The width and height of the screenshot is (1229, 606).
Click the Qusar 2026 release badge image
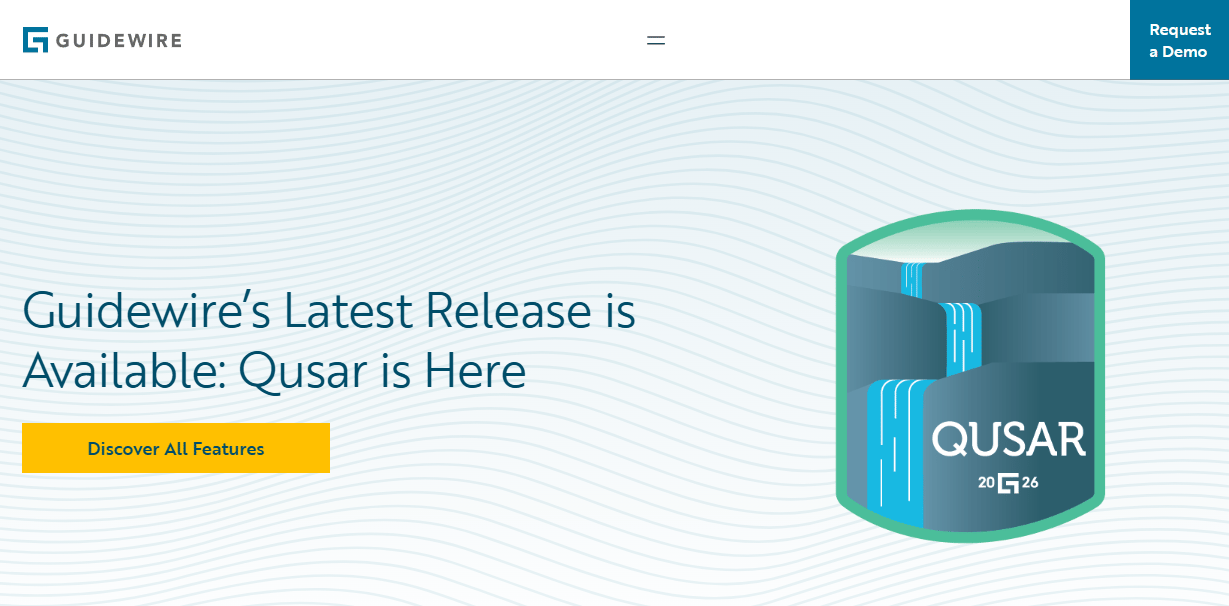970,375
